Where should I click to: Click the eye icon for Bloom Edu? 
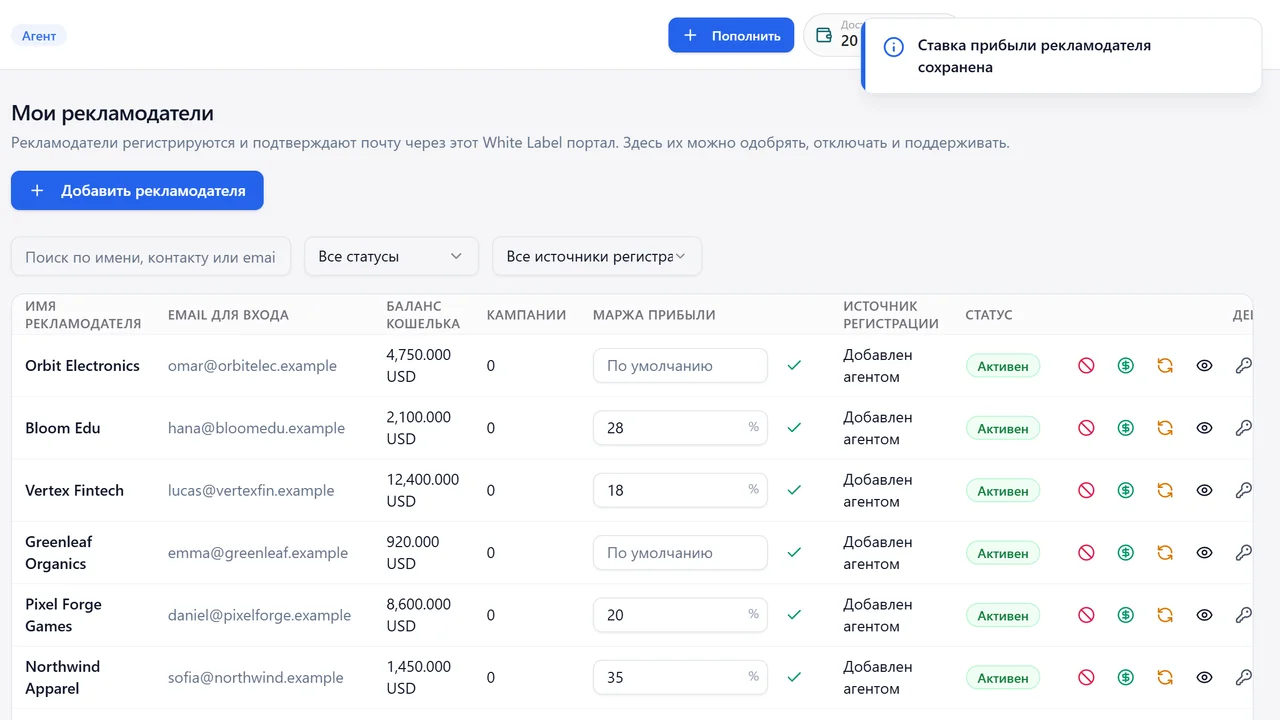1205,428
